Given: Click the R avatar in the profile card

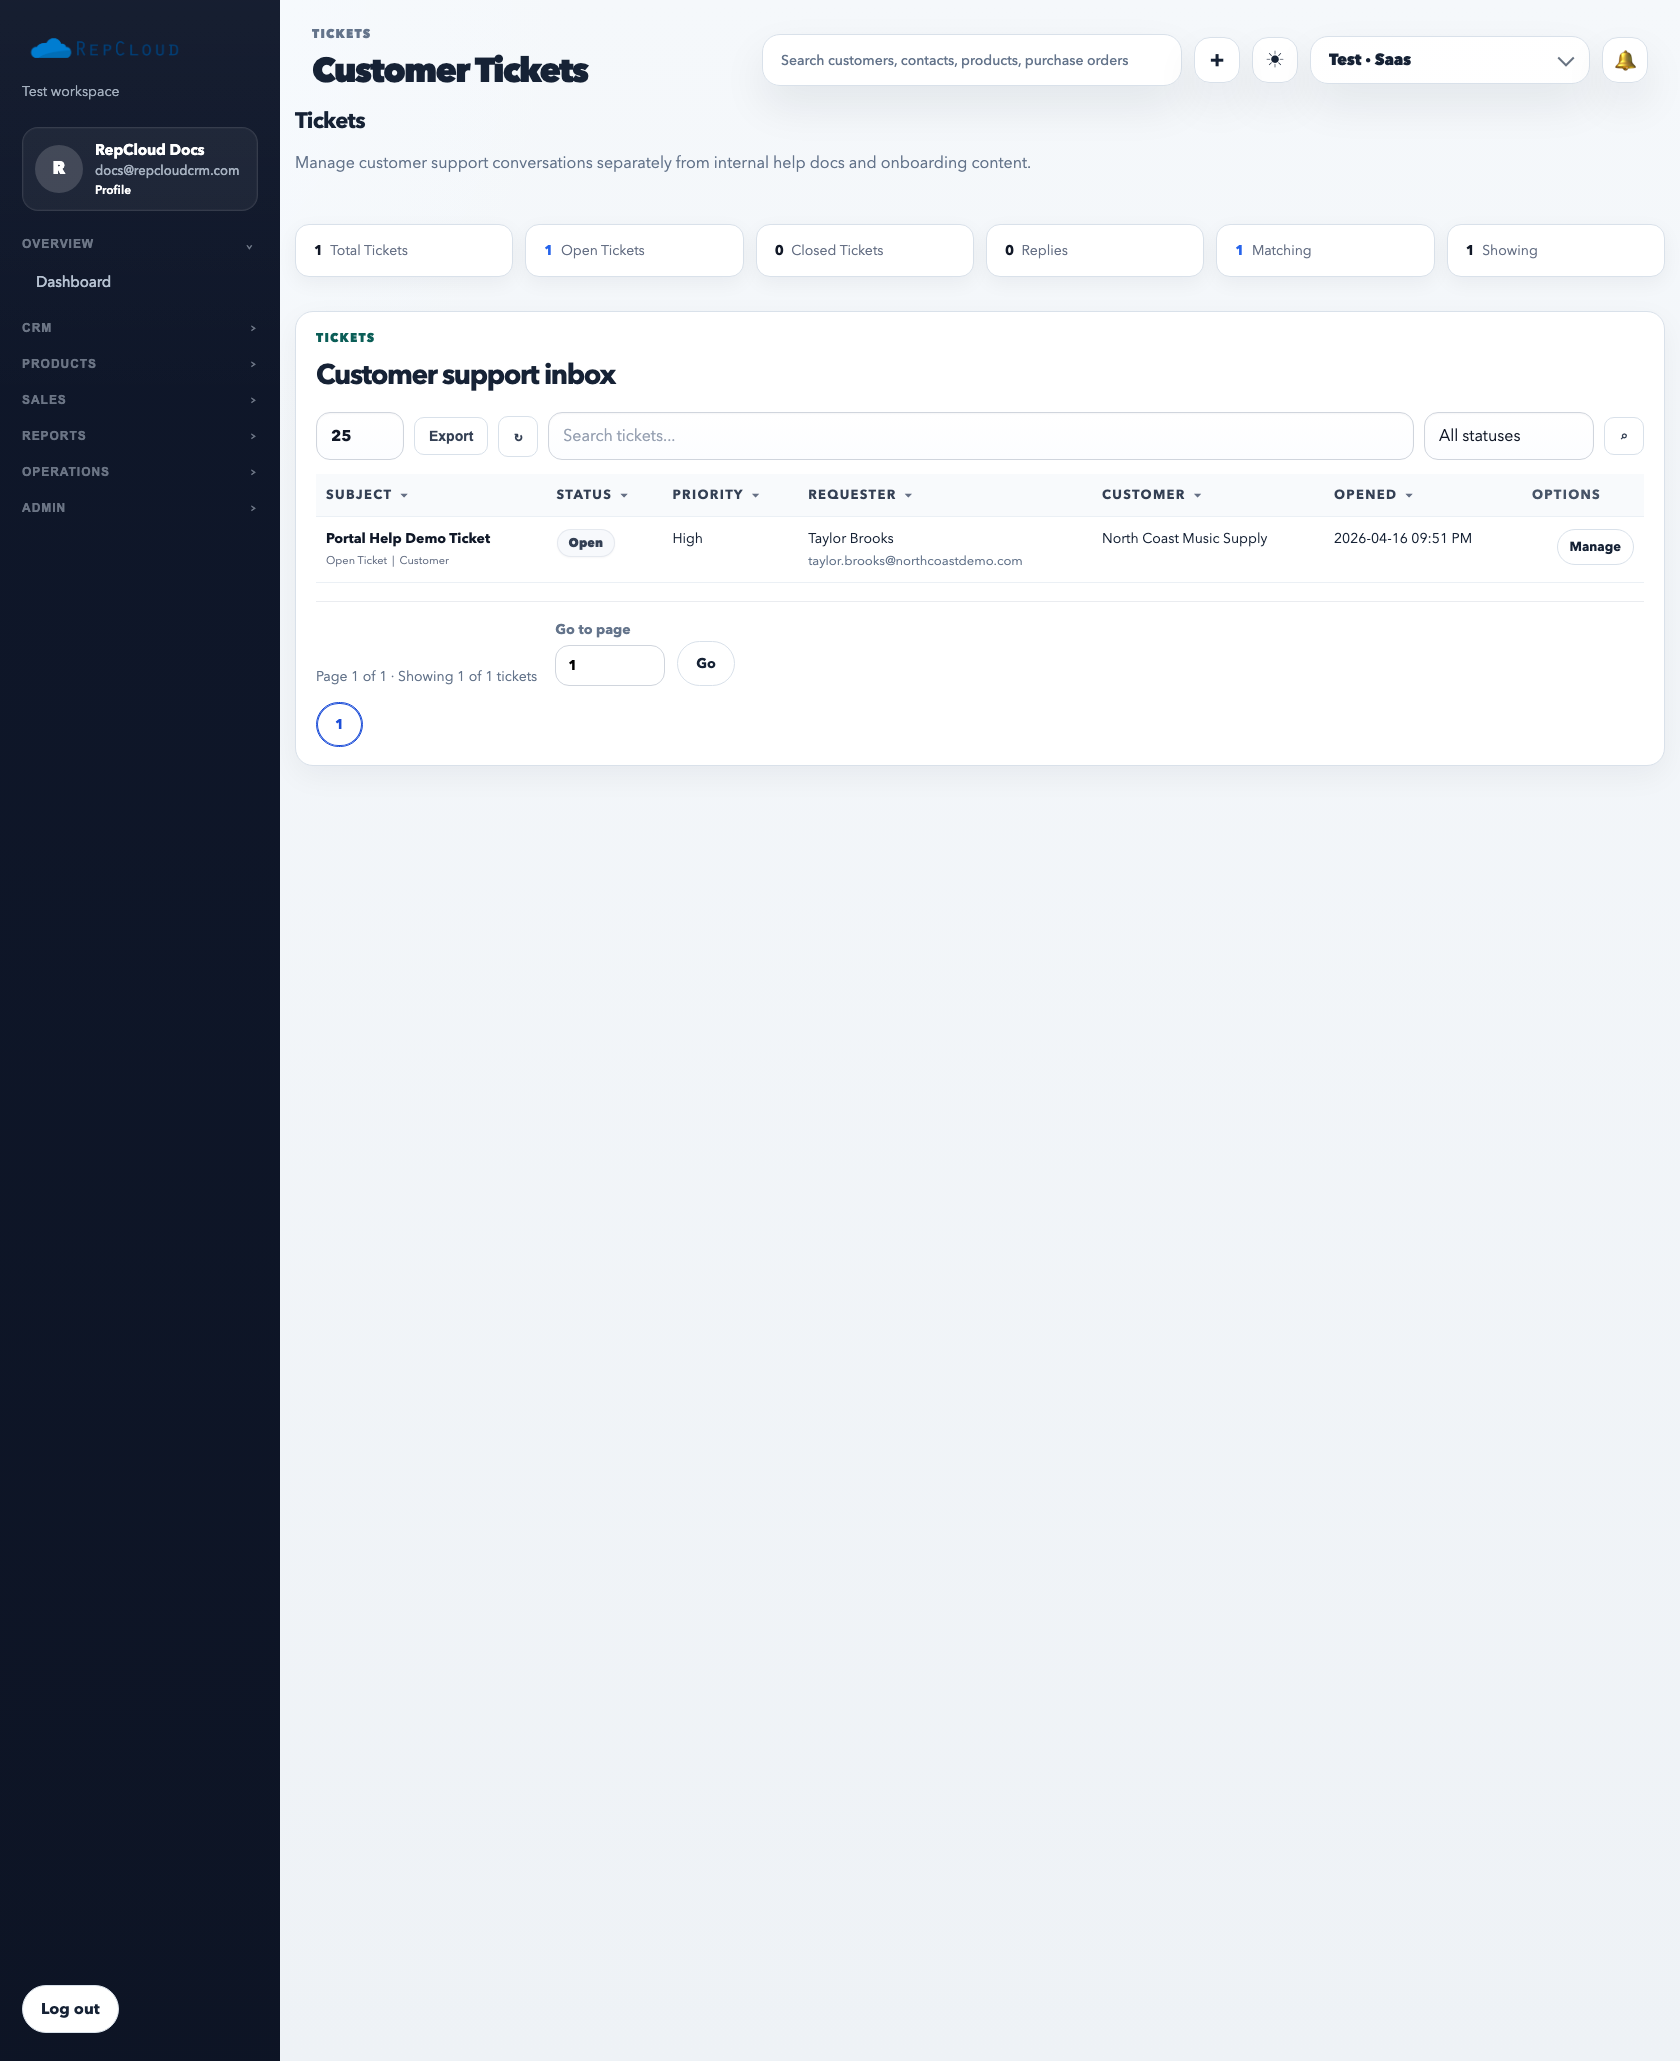Looking at the screenshot, I should [59, 168].
